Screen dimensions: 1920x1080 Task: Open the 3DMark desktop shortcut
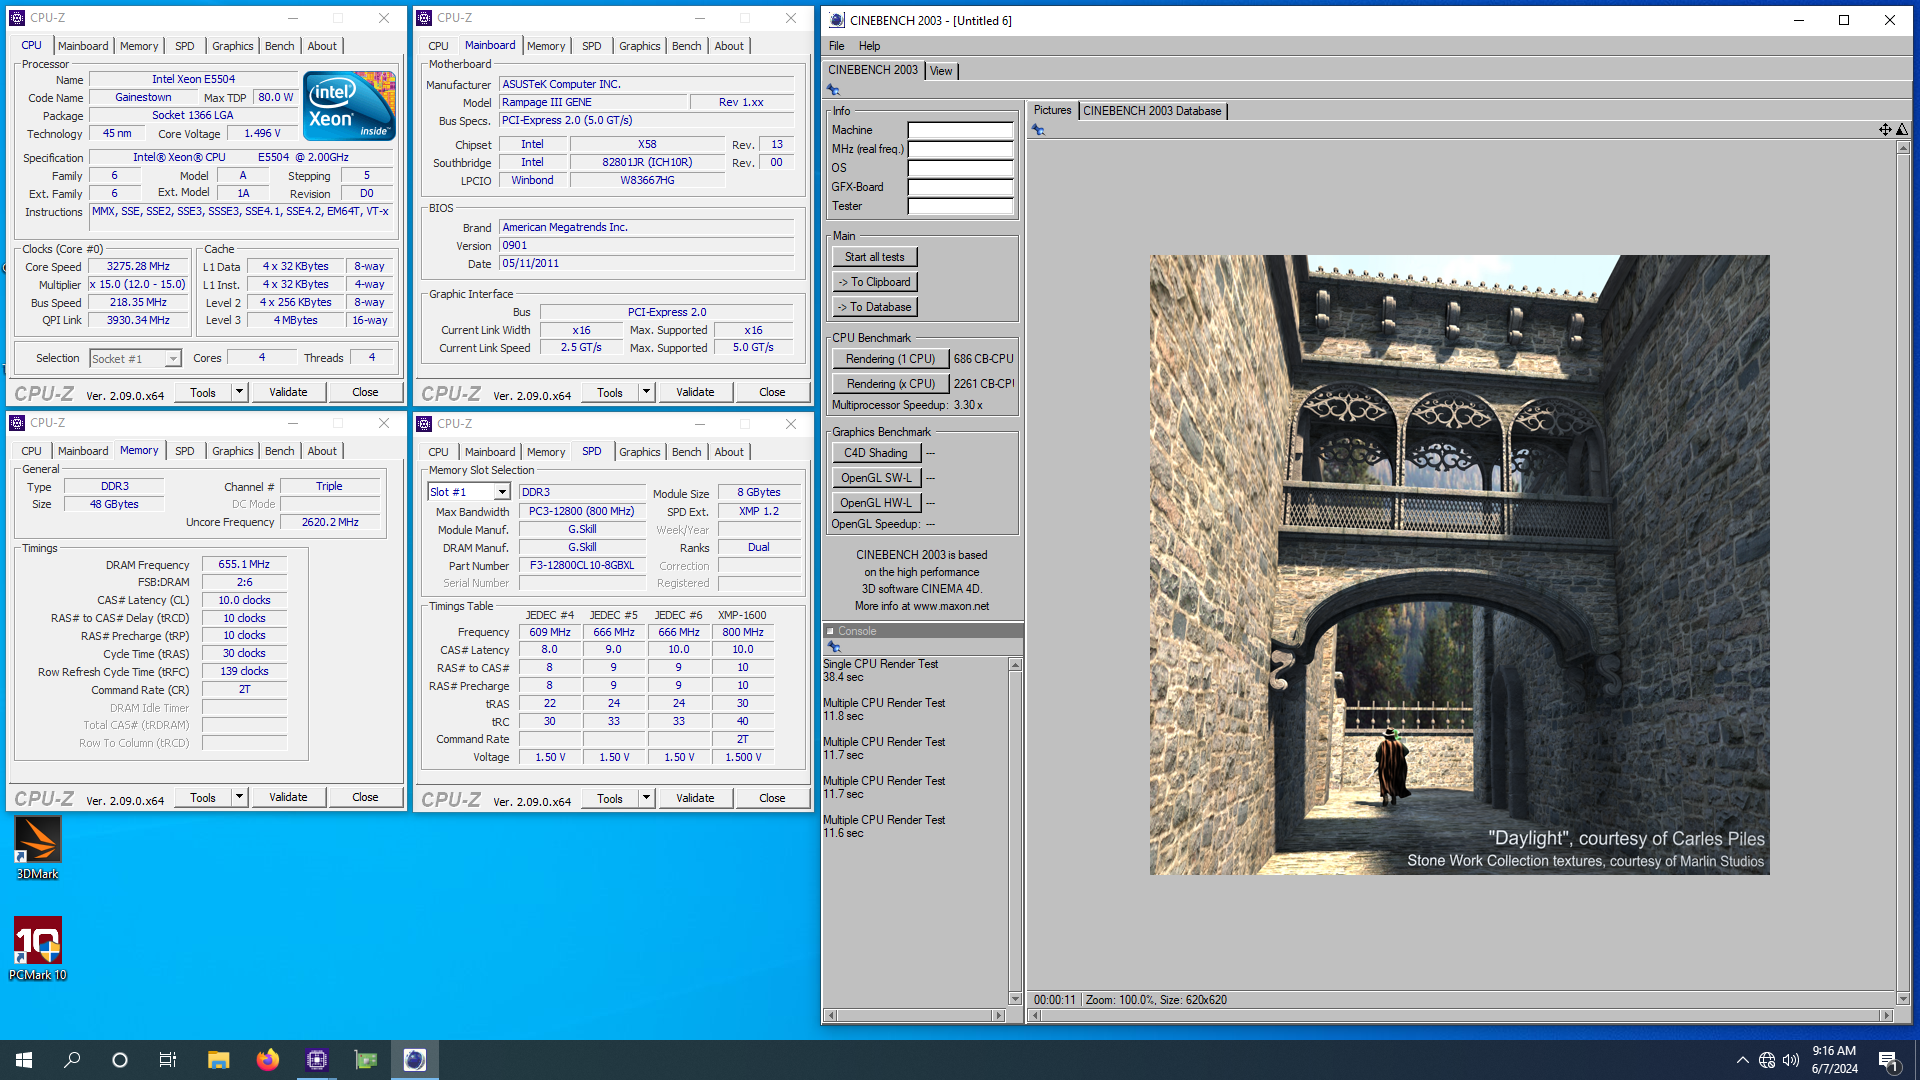point(38,847)
